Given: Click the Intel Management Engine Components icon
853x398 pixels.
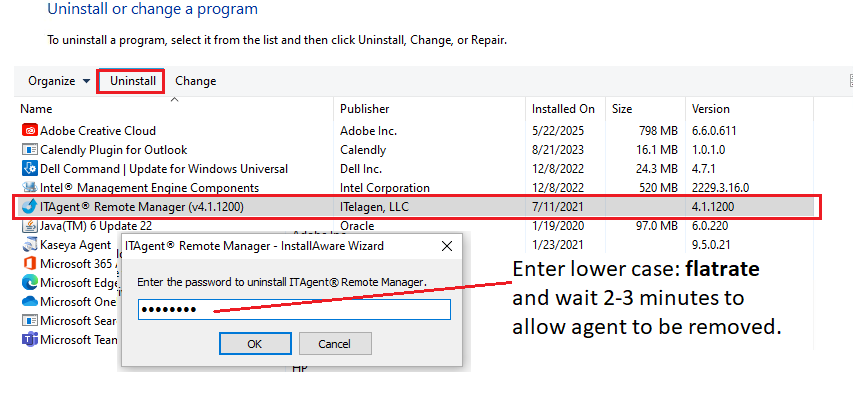Looking at the screenshot, I should pos(29,188).
